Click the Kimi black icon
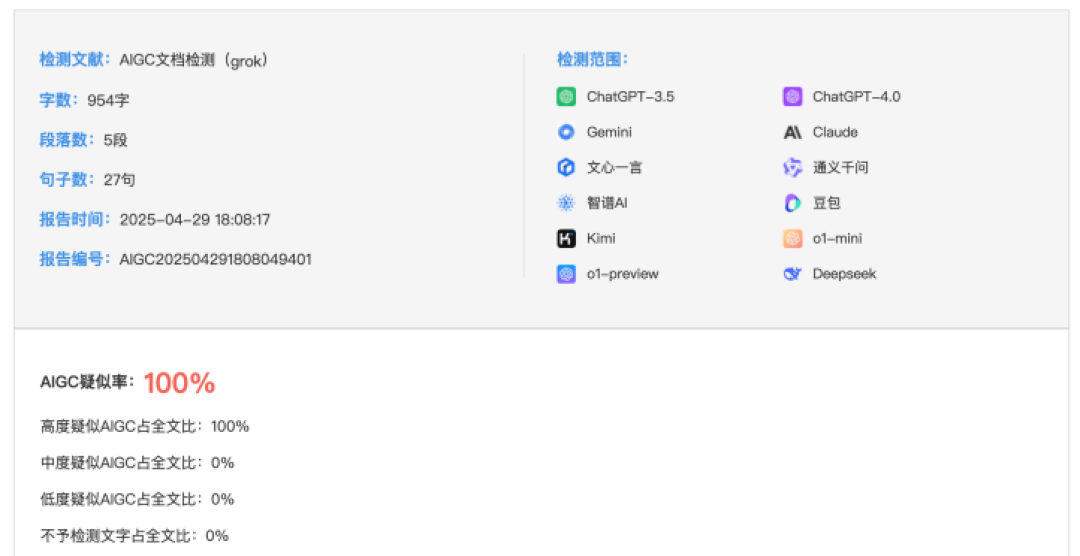Viewport: 1080px width, 556px height. (x=566, y=238)
